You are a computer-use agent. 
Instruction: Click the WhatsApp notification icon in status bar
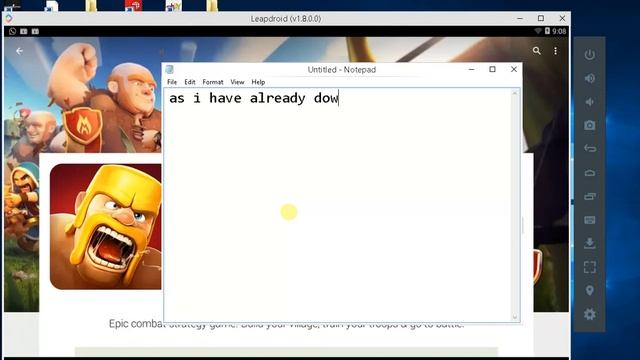(x=12, y=31)
